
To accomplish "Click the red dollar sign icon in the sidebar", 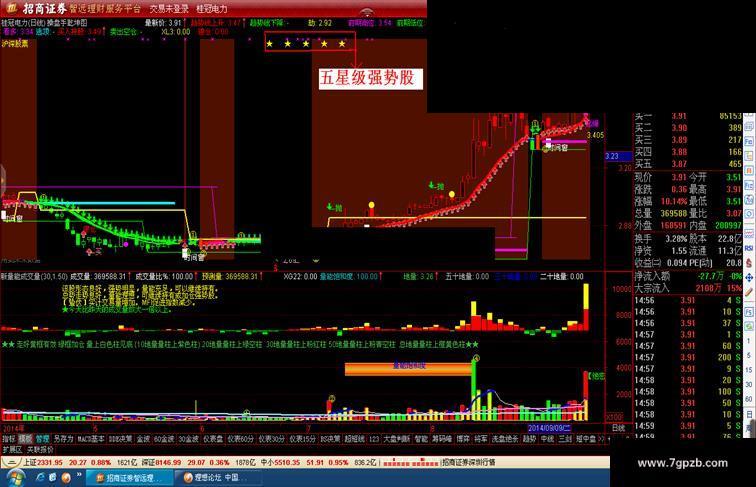I will click(749, 263).
